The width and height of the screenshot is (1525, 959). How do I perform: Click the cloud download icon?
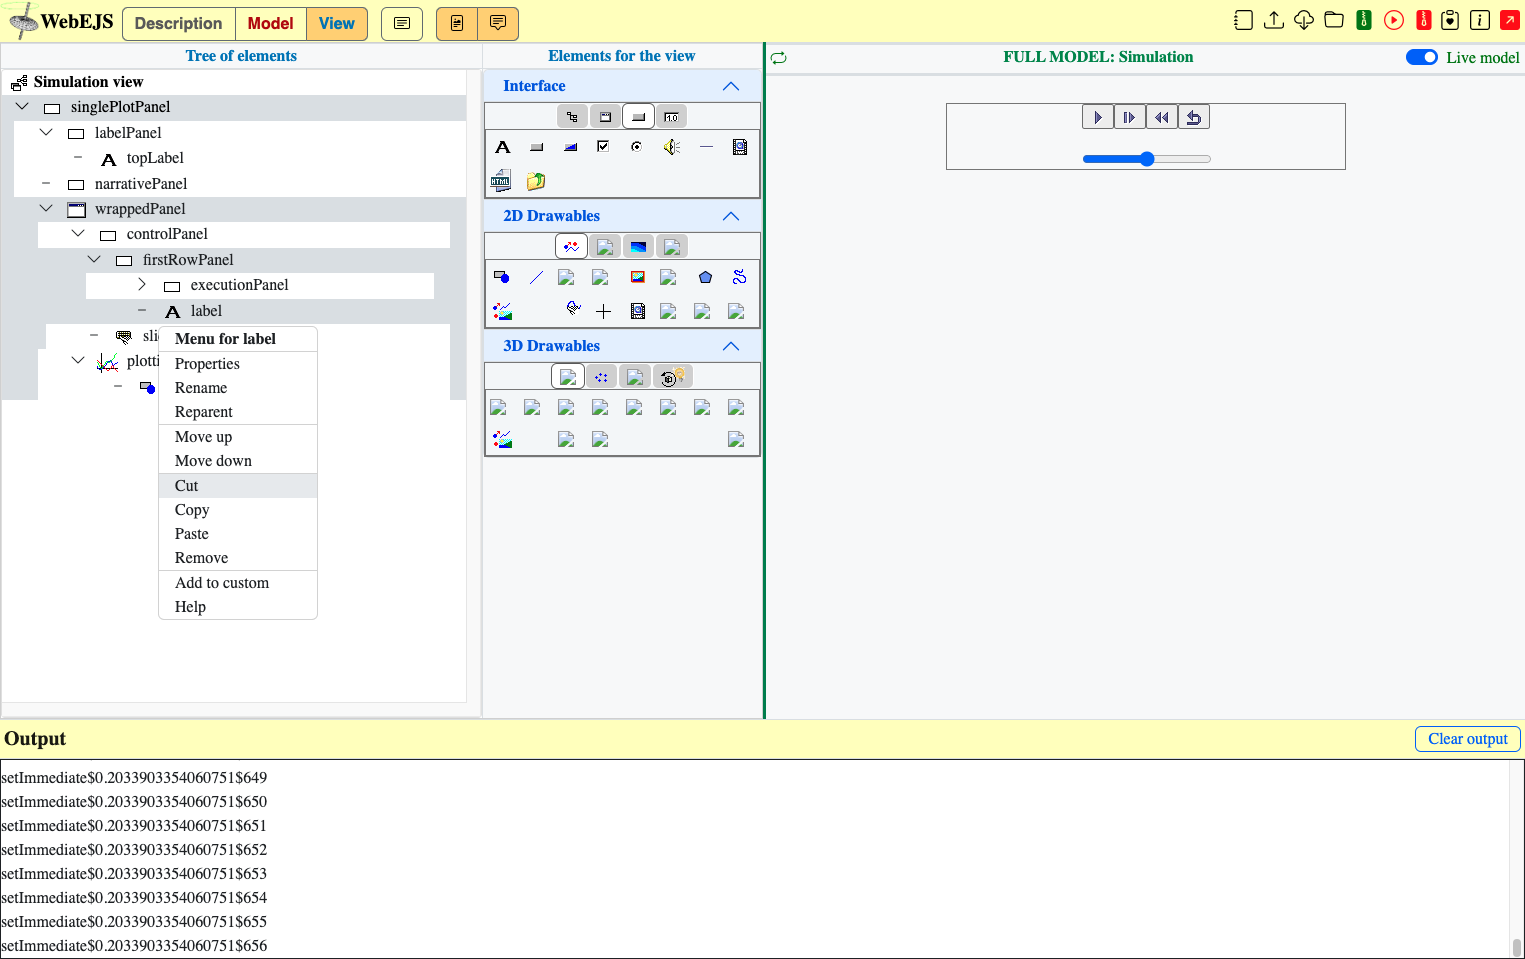[1303, 20]
